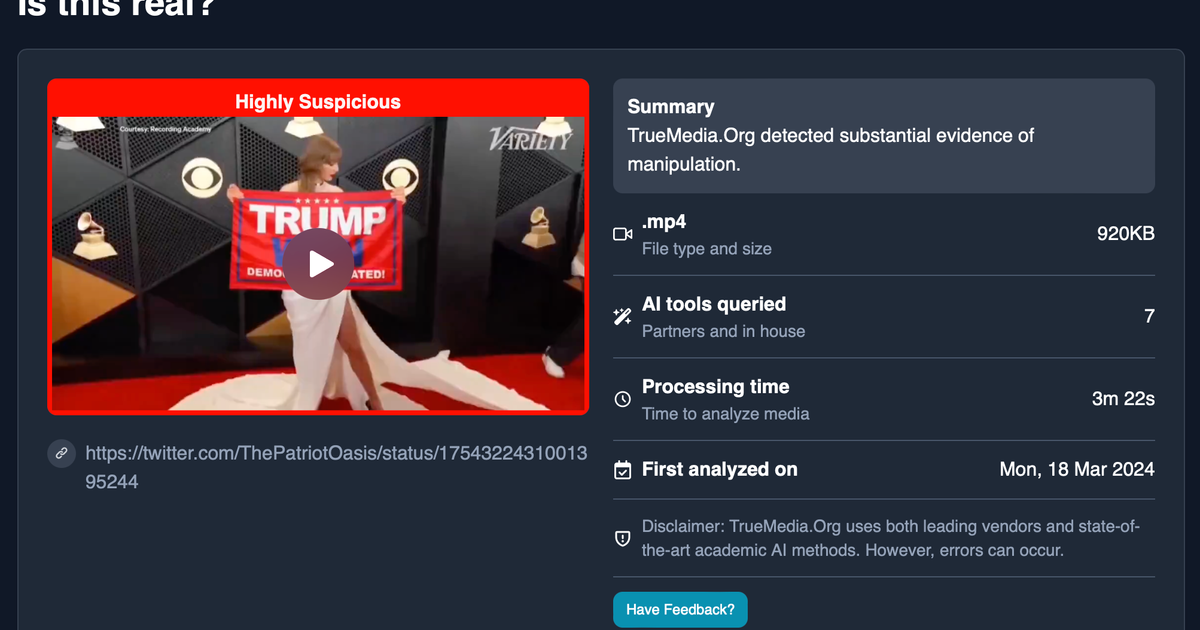The width and height of the screenshot is (1200, 630).
Task: Click the Processing time row label
Action: pos(715,387)
